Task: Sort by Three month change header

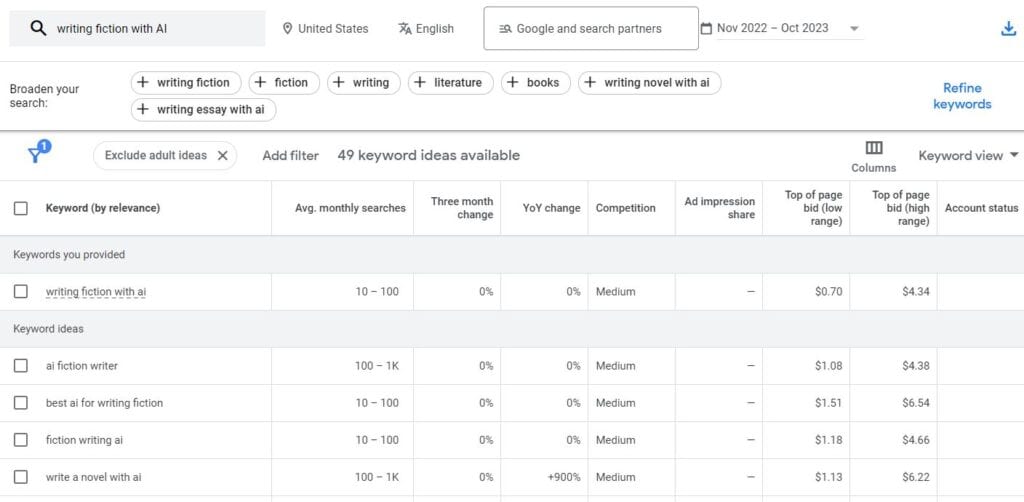Action: (462, 208)
